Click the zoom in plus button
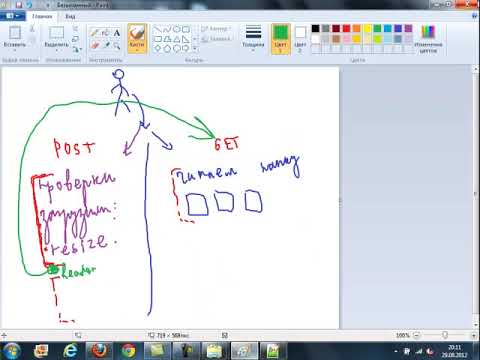Screen dimensions: 480x360 [x=474, y=335]
